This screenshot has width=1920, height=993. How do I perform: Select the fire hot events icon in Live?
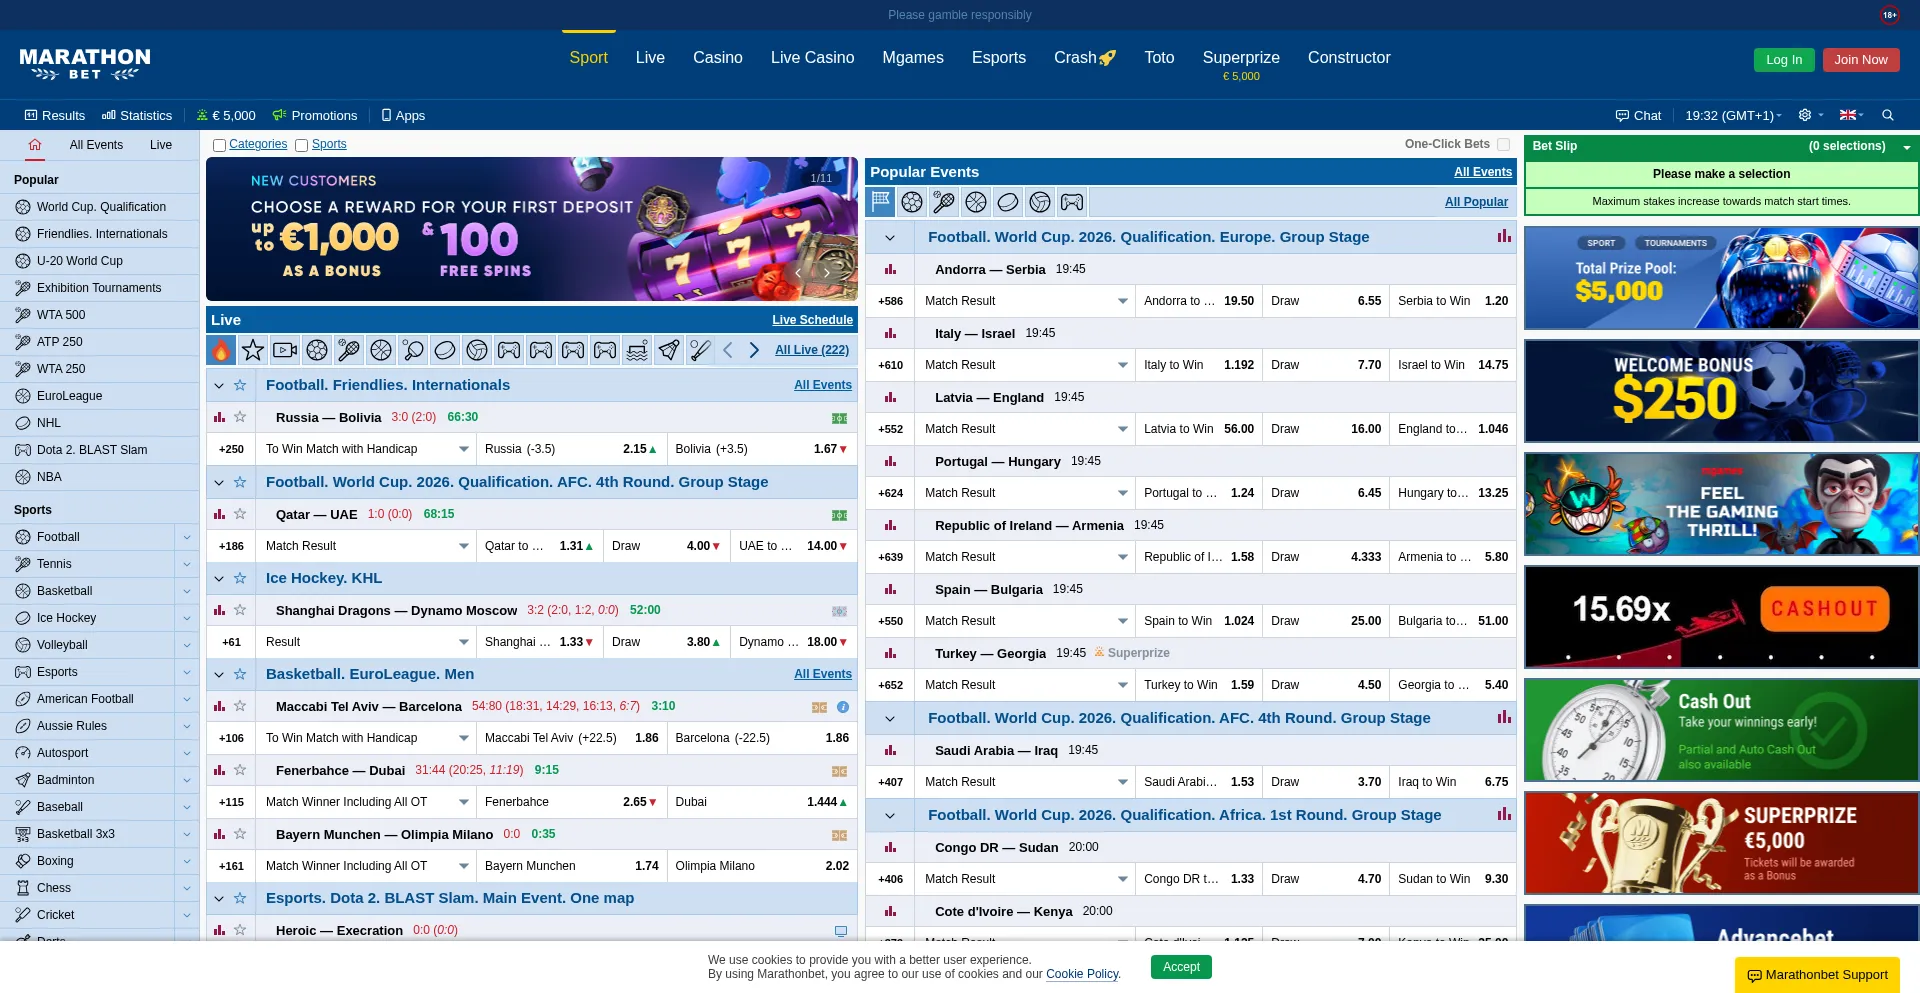[221, 350]
